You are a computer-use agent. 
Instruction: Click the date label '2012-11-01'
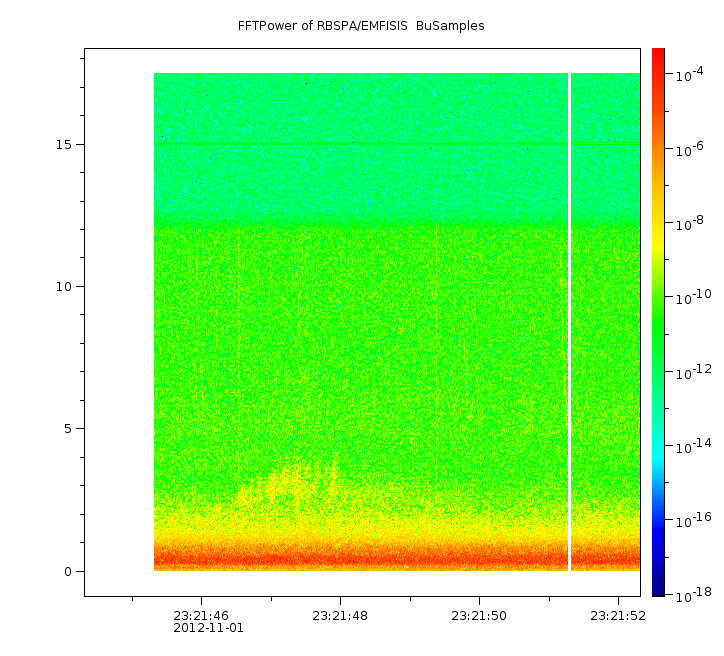coord(208,628)
